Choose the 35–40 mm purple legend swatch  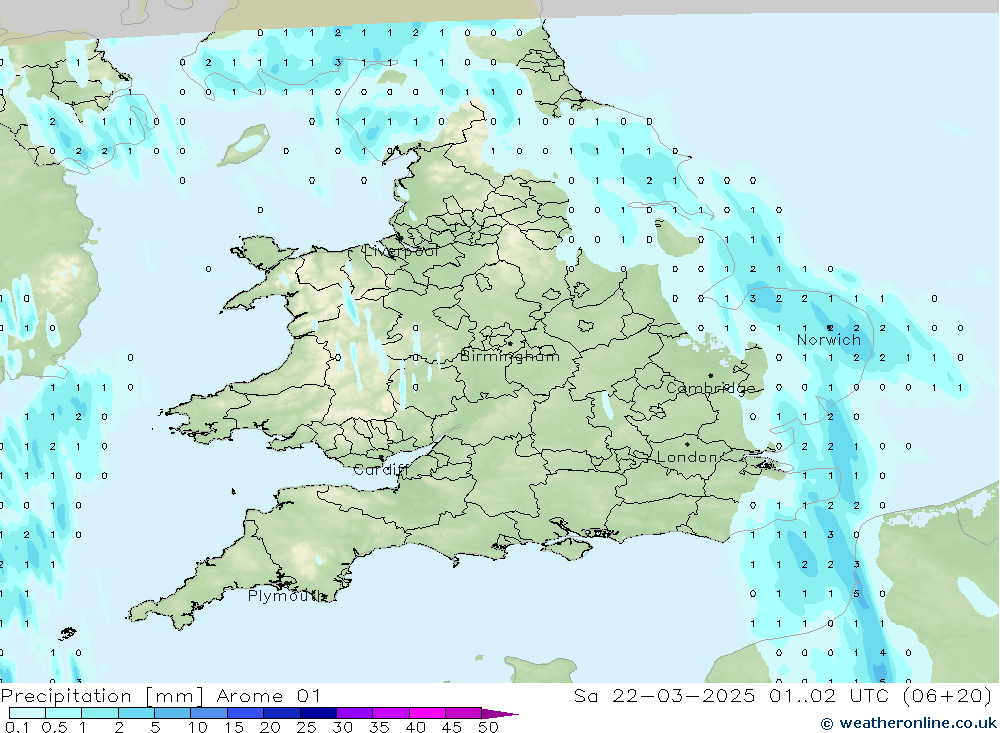(390, 713)
